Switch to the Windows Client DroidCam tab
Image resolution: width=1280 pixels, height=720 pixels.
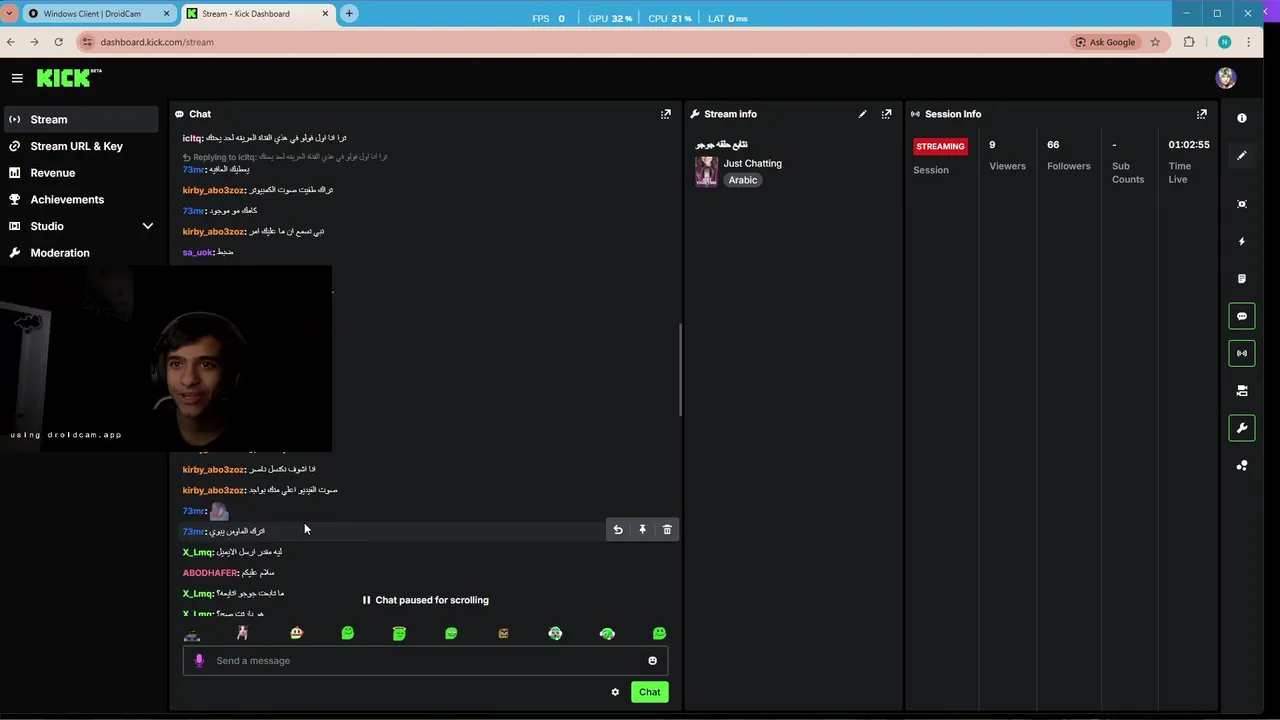(98, 14)
